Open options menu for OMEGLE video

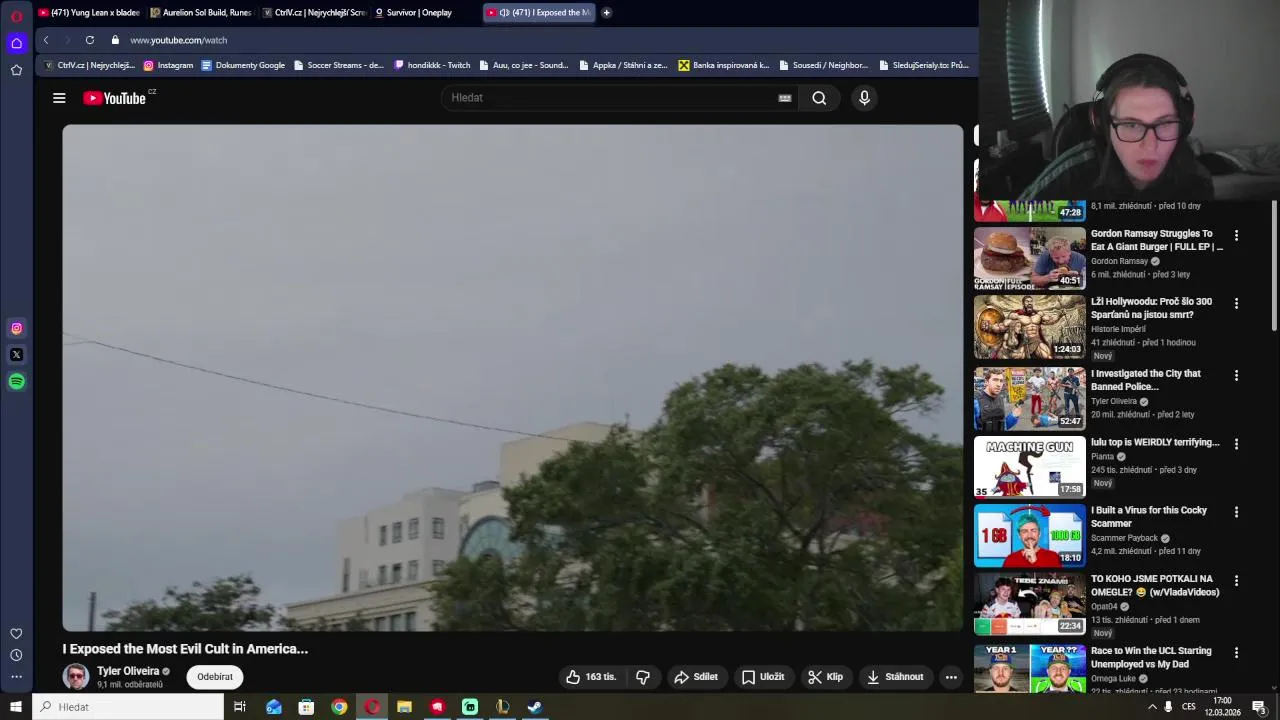point(1236,580)
